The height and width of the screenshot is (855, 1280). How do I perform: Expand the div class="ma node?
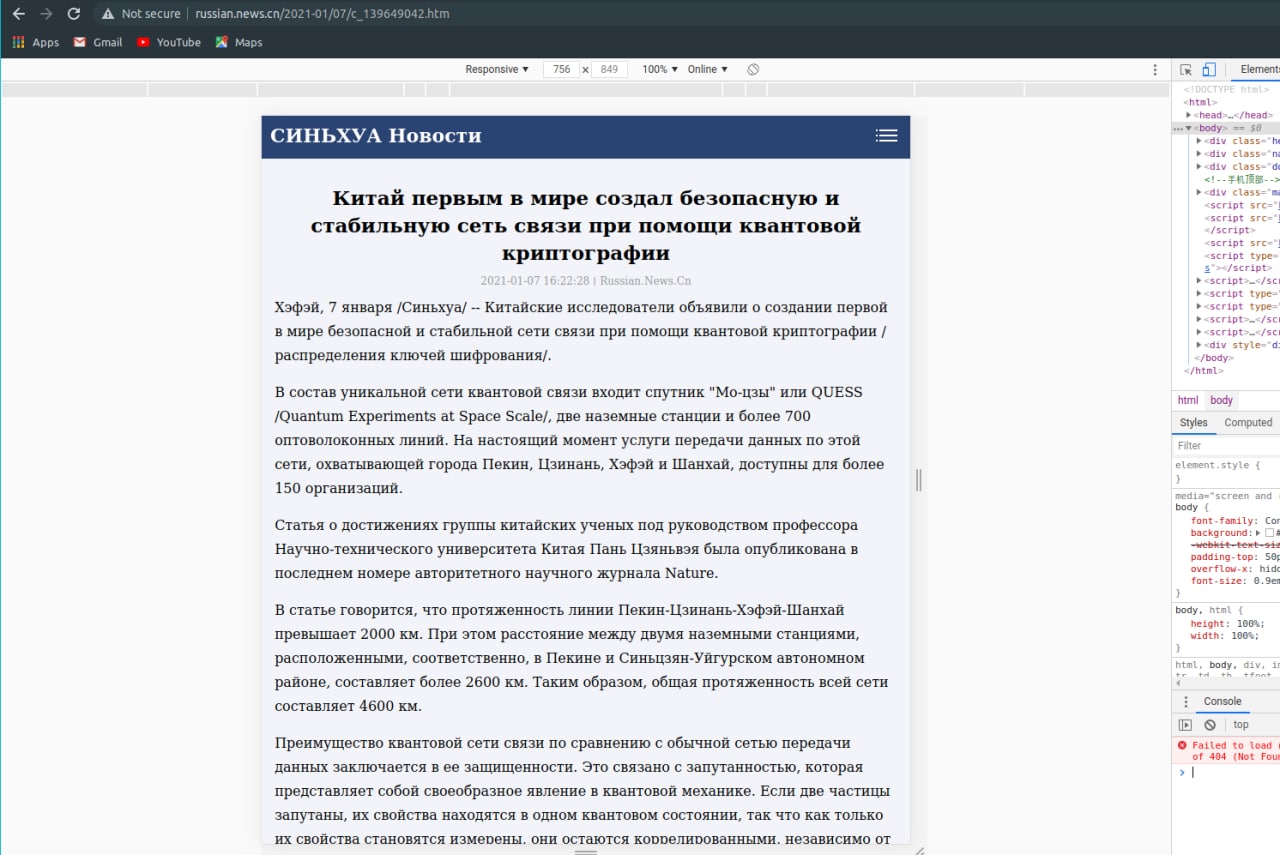coord(1199,192)
